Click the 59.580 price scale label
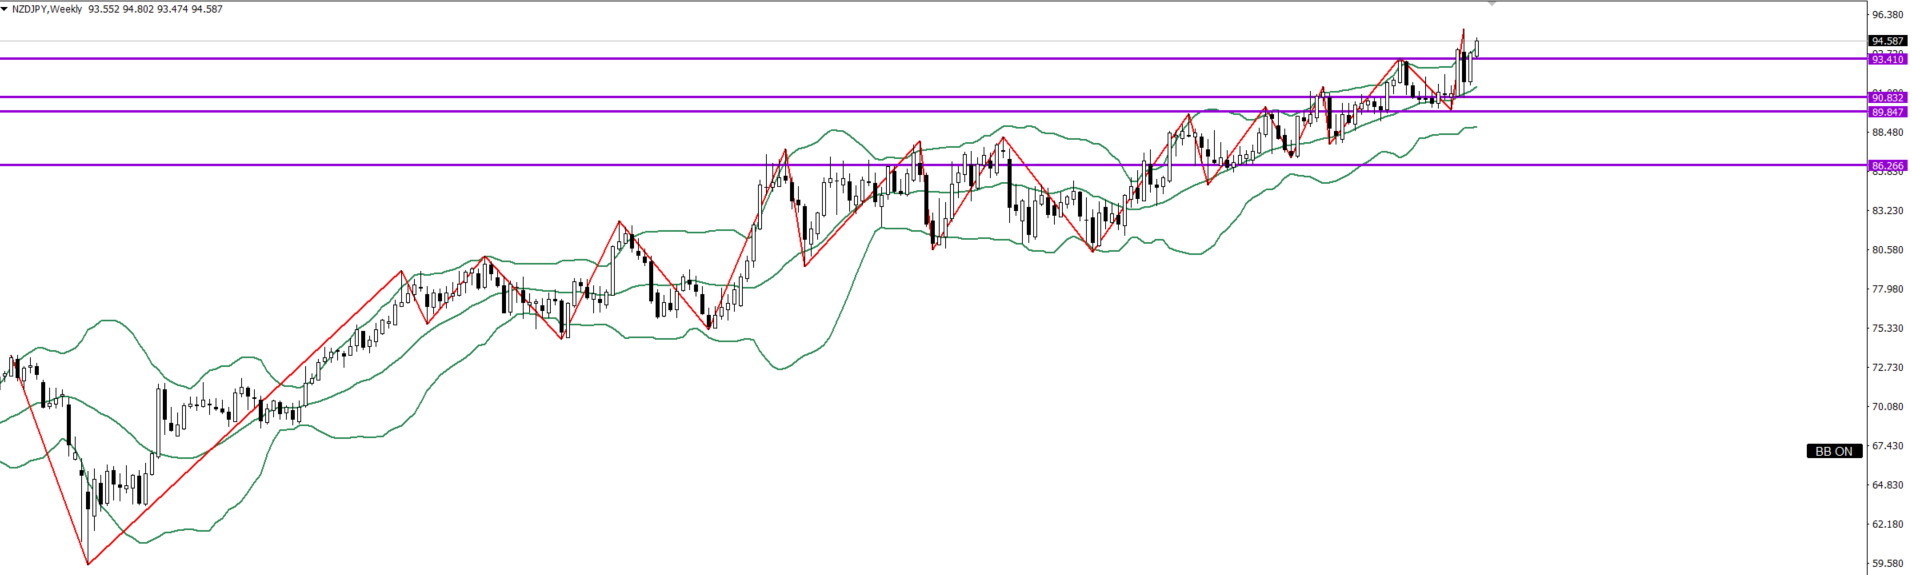Image resolution: width=1912 pixels, height=575 pixels. click(1887, 563)
